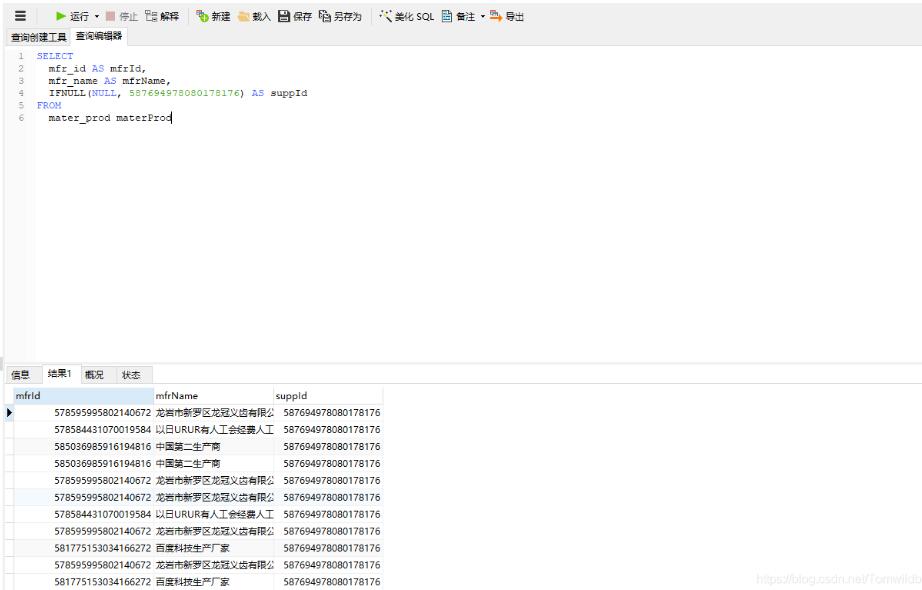
Task: Select the mfrName column header
Action: pos(180,396)
